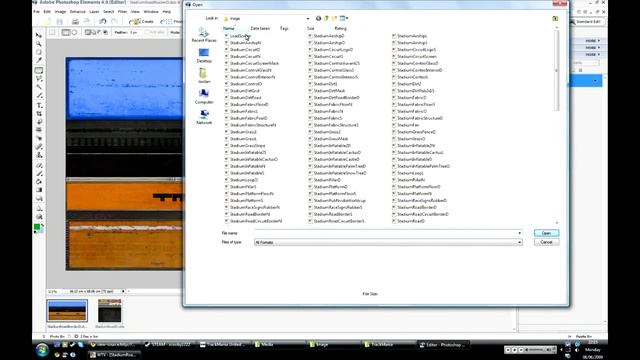The height and width of the screenshot is (360, 640).
Task: Expand the File name history dropdown arrow
Action: point(520,233)
